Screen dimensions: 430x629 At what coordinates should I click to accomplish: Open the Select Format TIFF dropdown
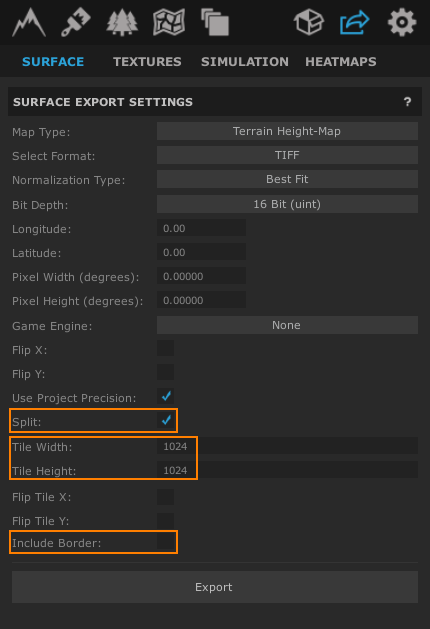click(287, 155)
